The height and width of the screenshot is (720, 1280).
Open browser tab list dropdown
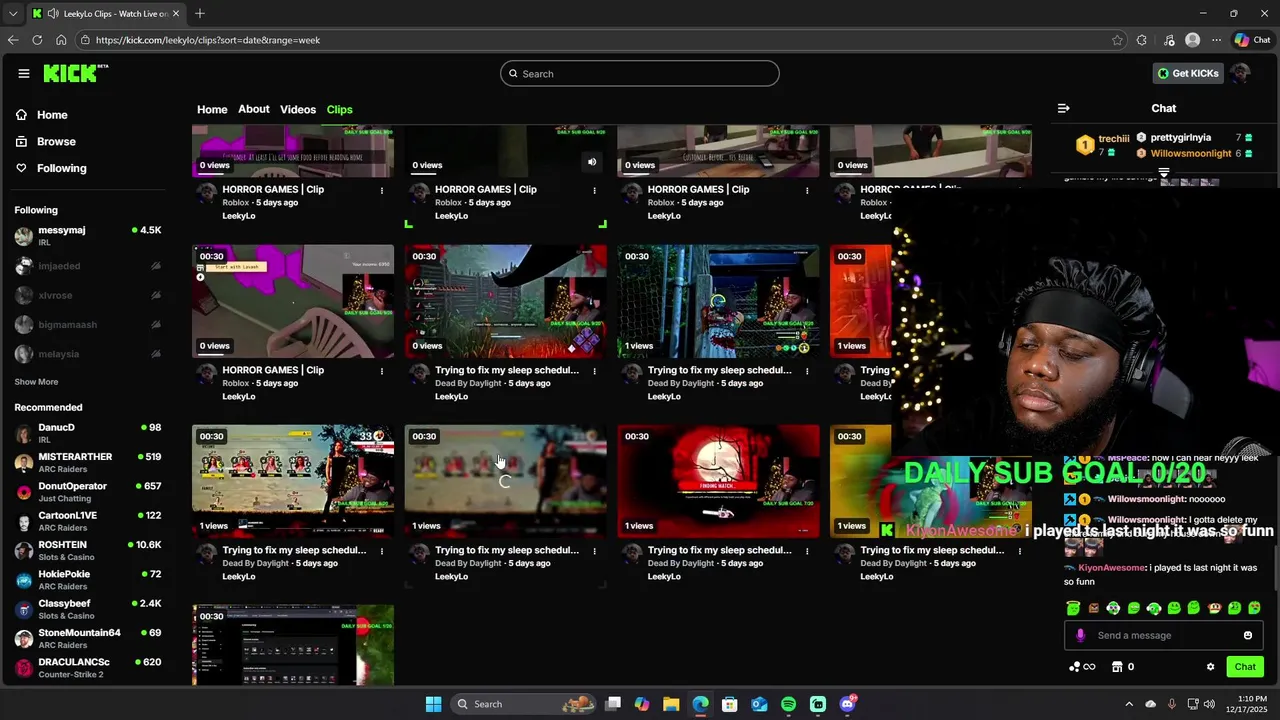click(x=13, y=13)
